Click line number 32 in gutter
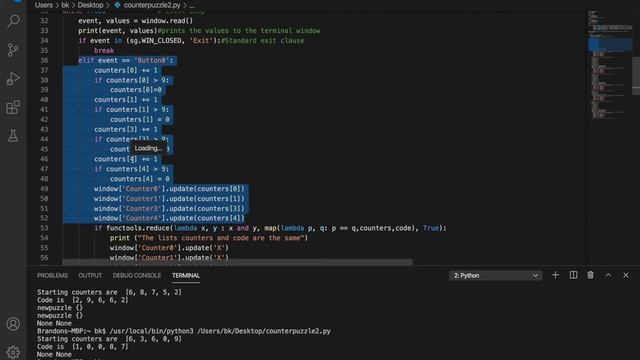 coord(44,21)
